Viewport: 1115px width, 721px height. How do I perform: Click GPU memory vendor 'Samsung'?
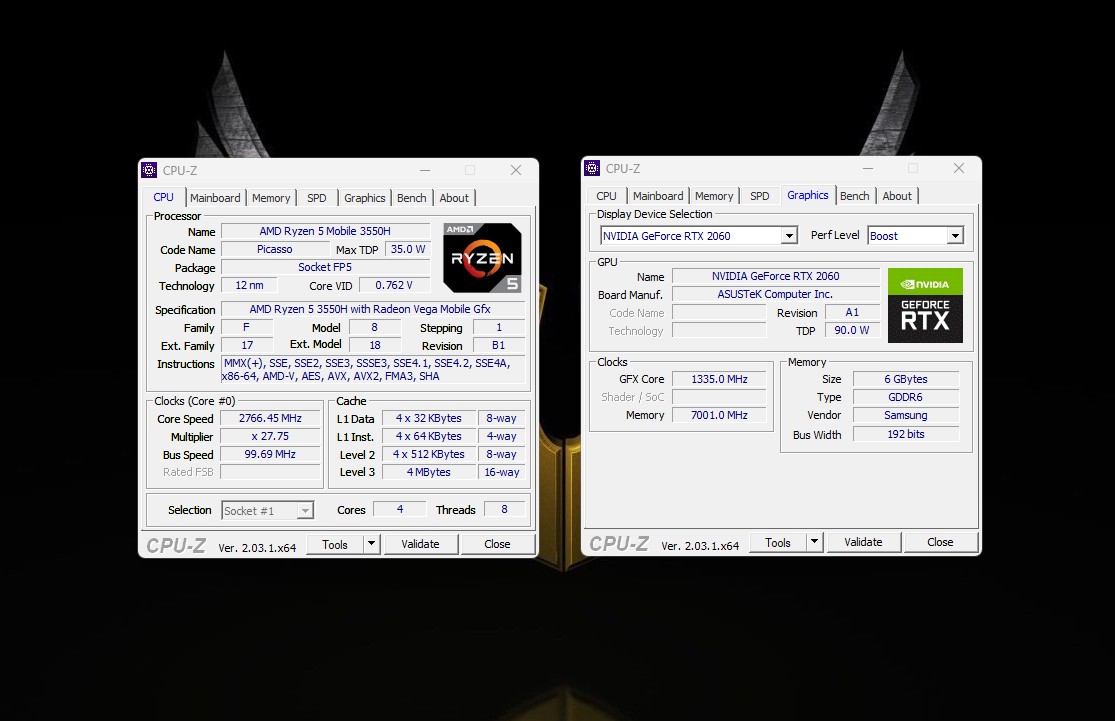click(906, 415)
